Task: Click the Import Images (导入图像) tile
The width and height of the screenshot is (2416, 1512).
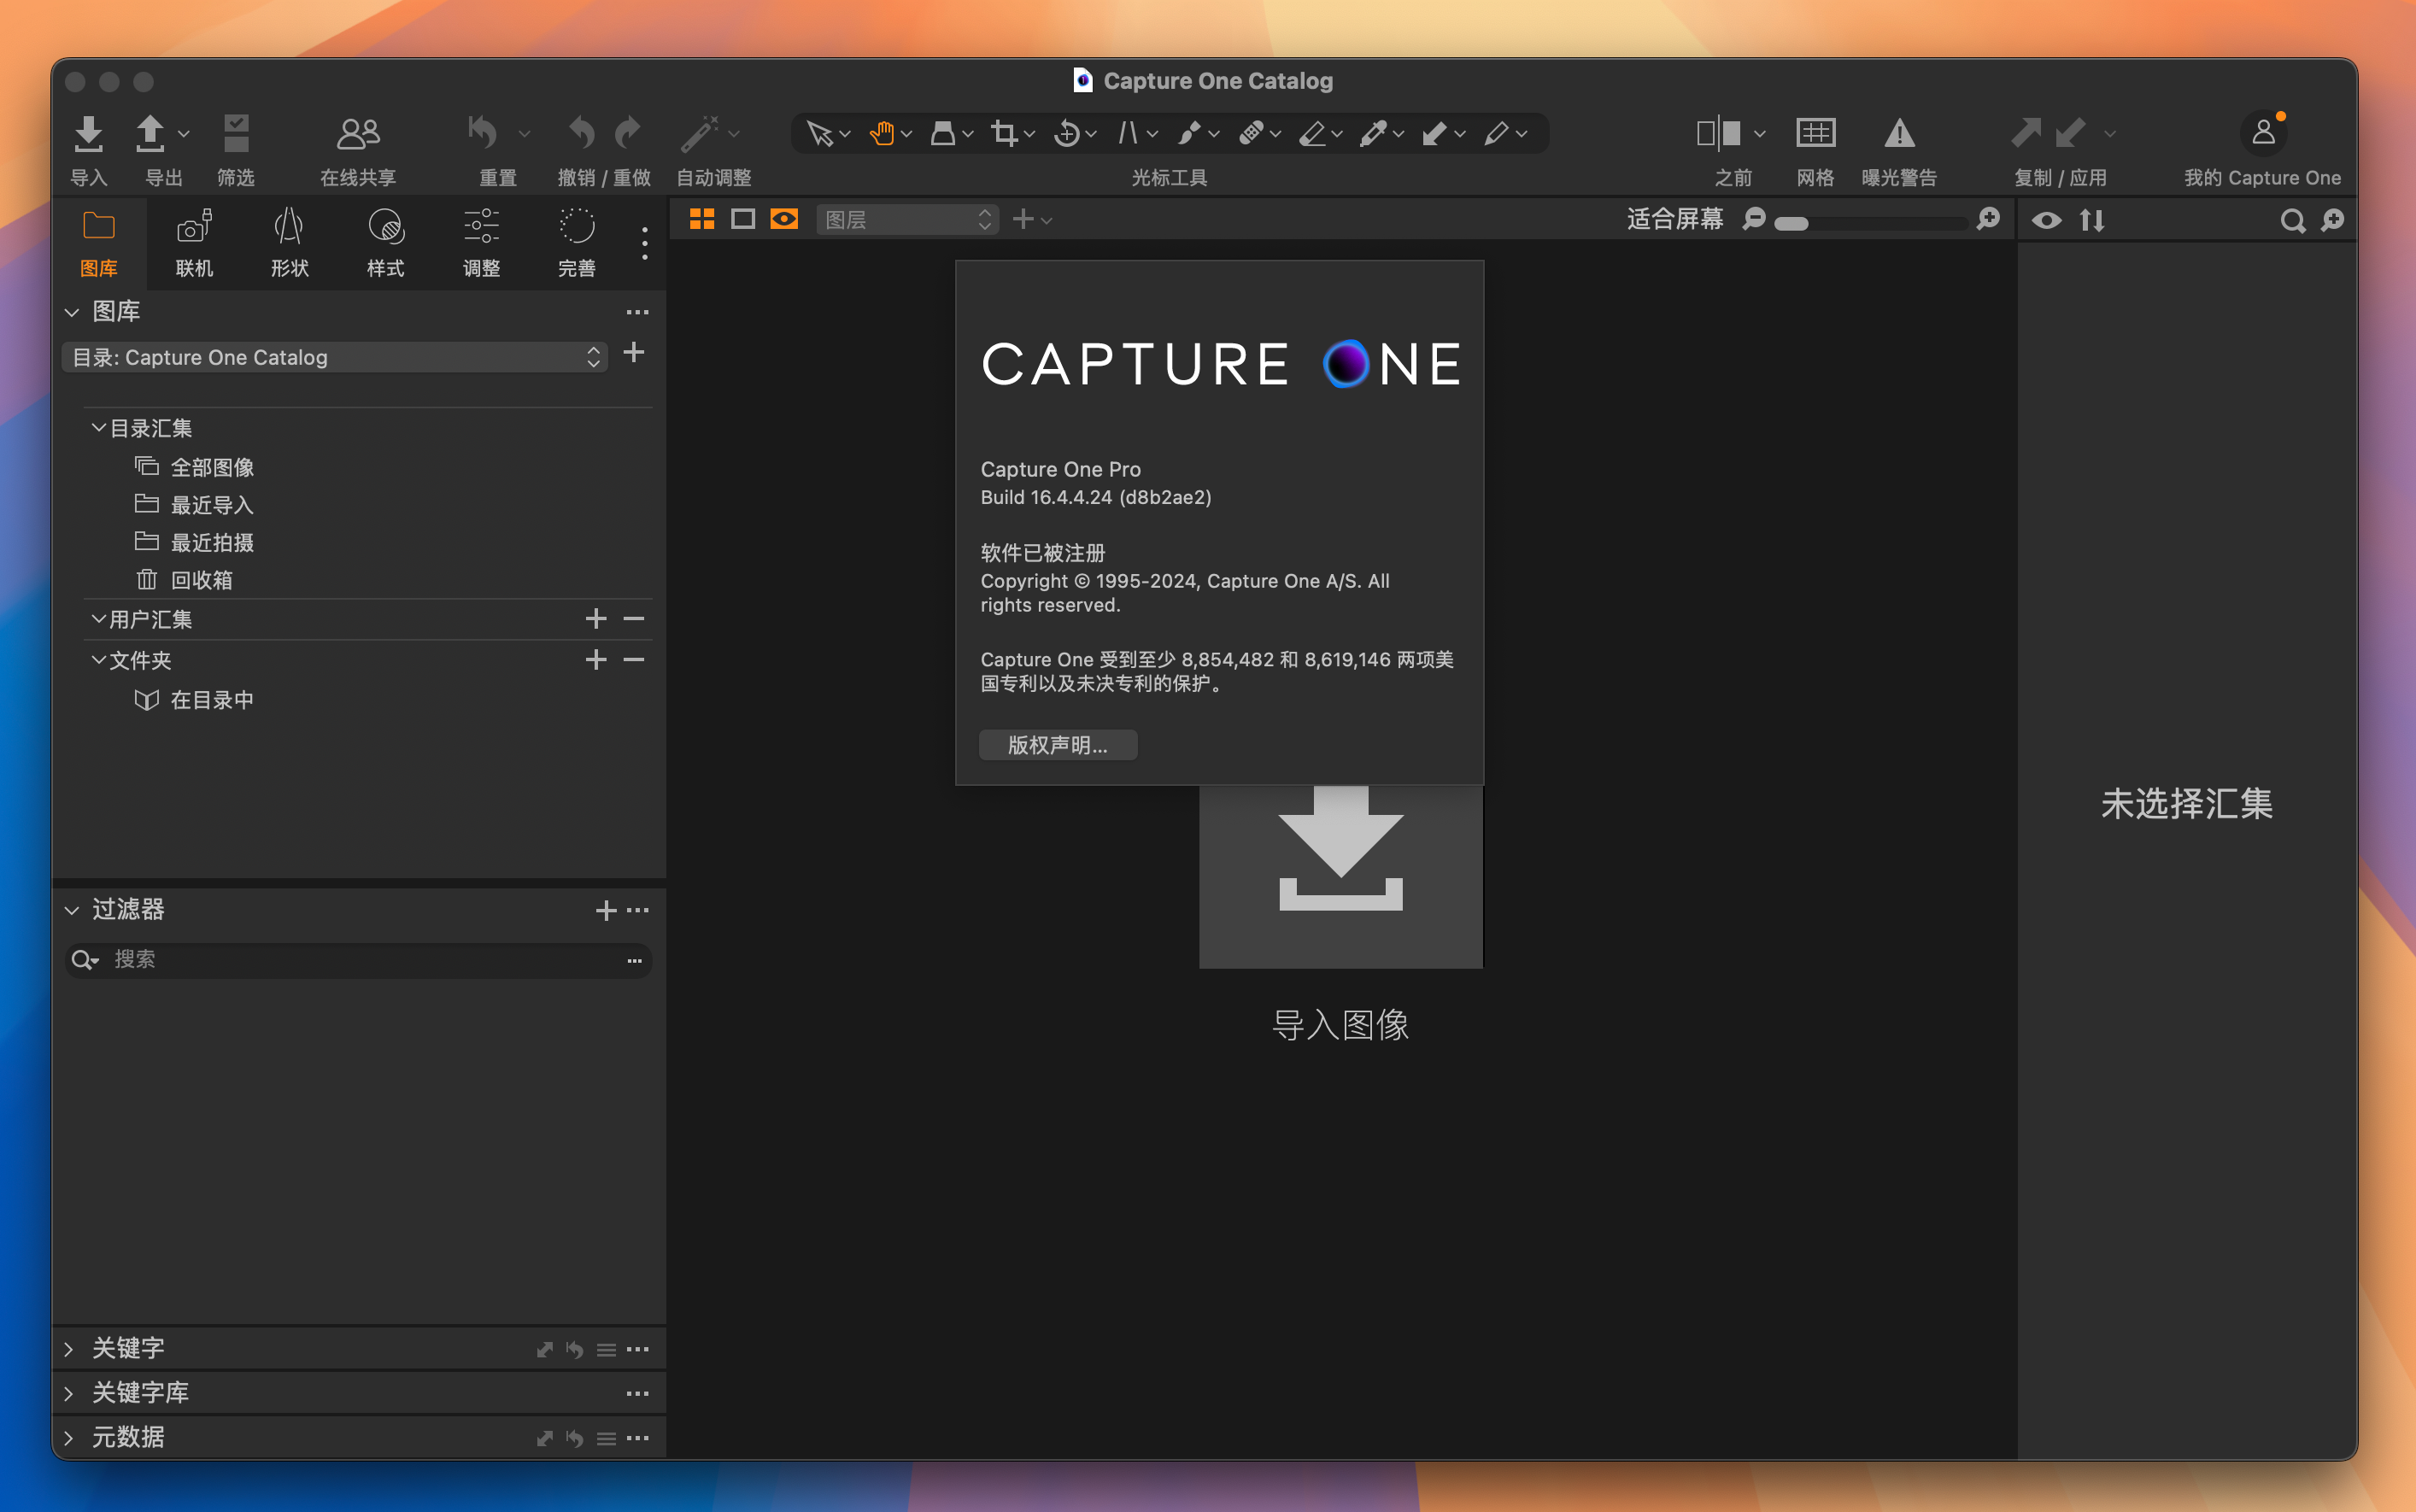Action: pos(1340,877)
